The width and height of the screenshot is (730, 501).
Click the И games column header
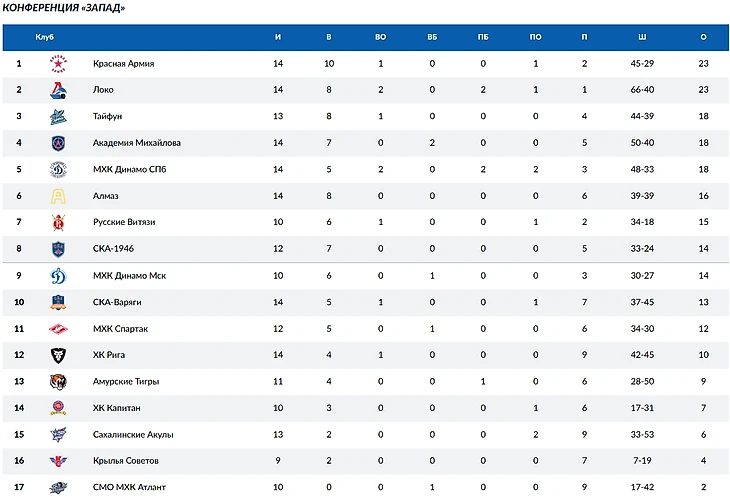(x=278, y=37)
